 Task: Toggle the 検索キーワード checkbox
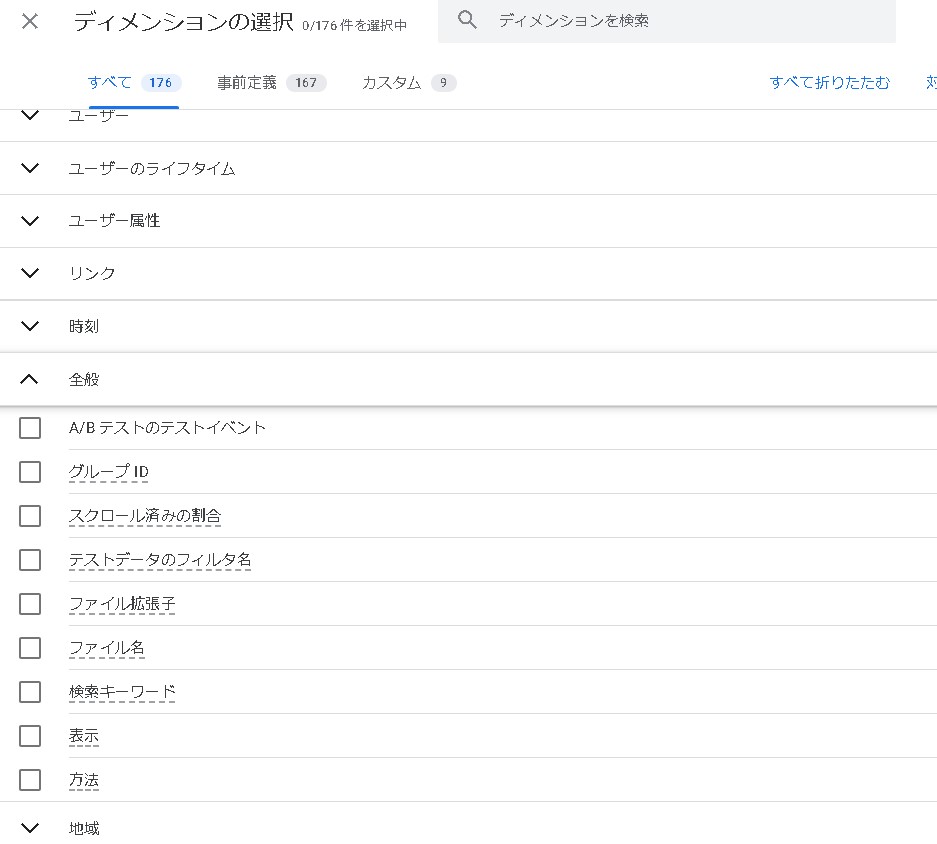coord(30,692)
